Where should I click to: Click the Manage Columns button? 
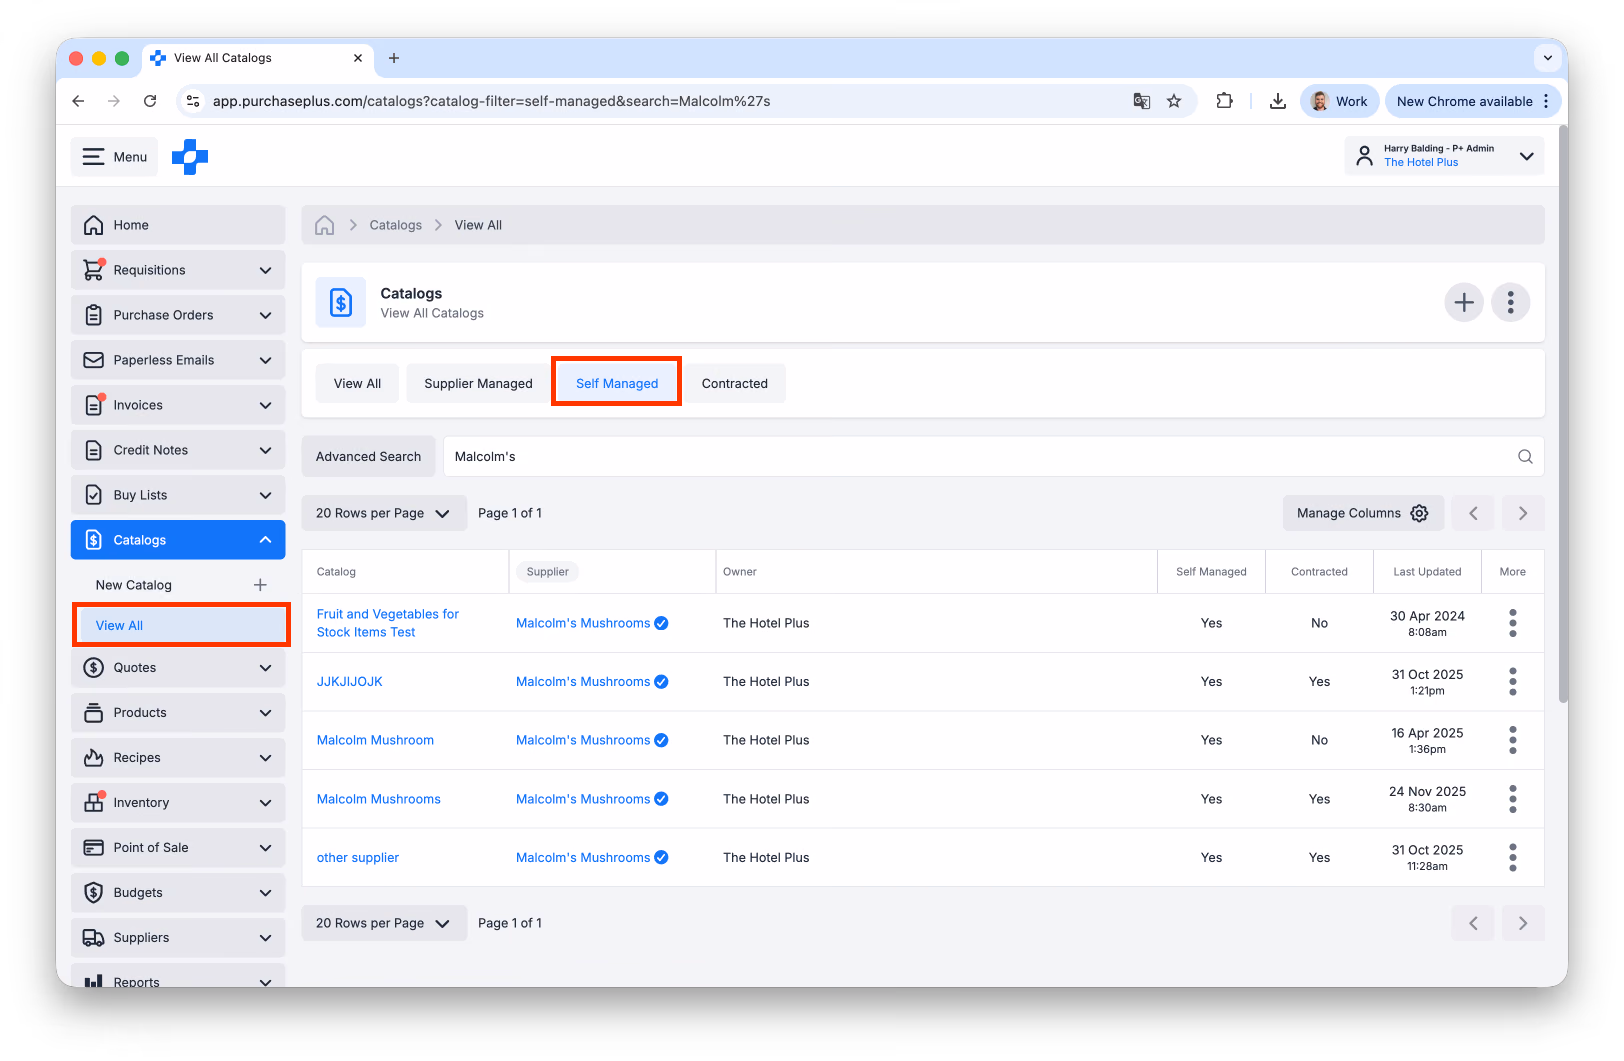(x=1363, y=513)
